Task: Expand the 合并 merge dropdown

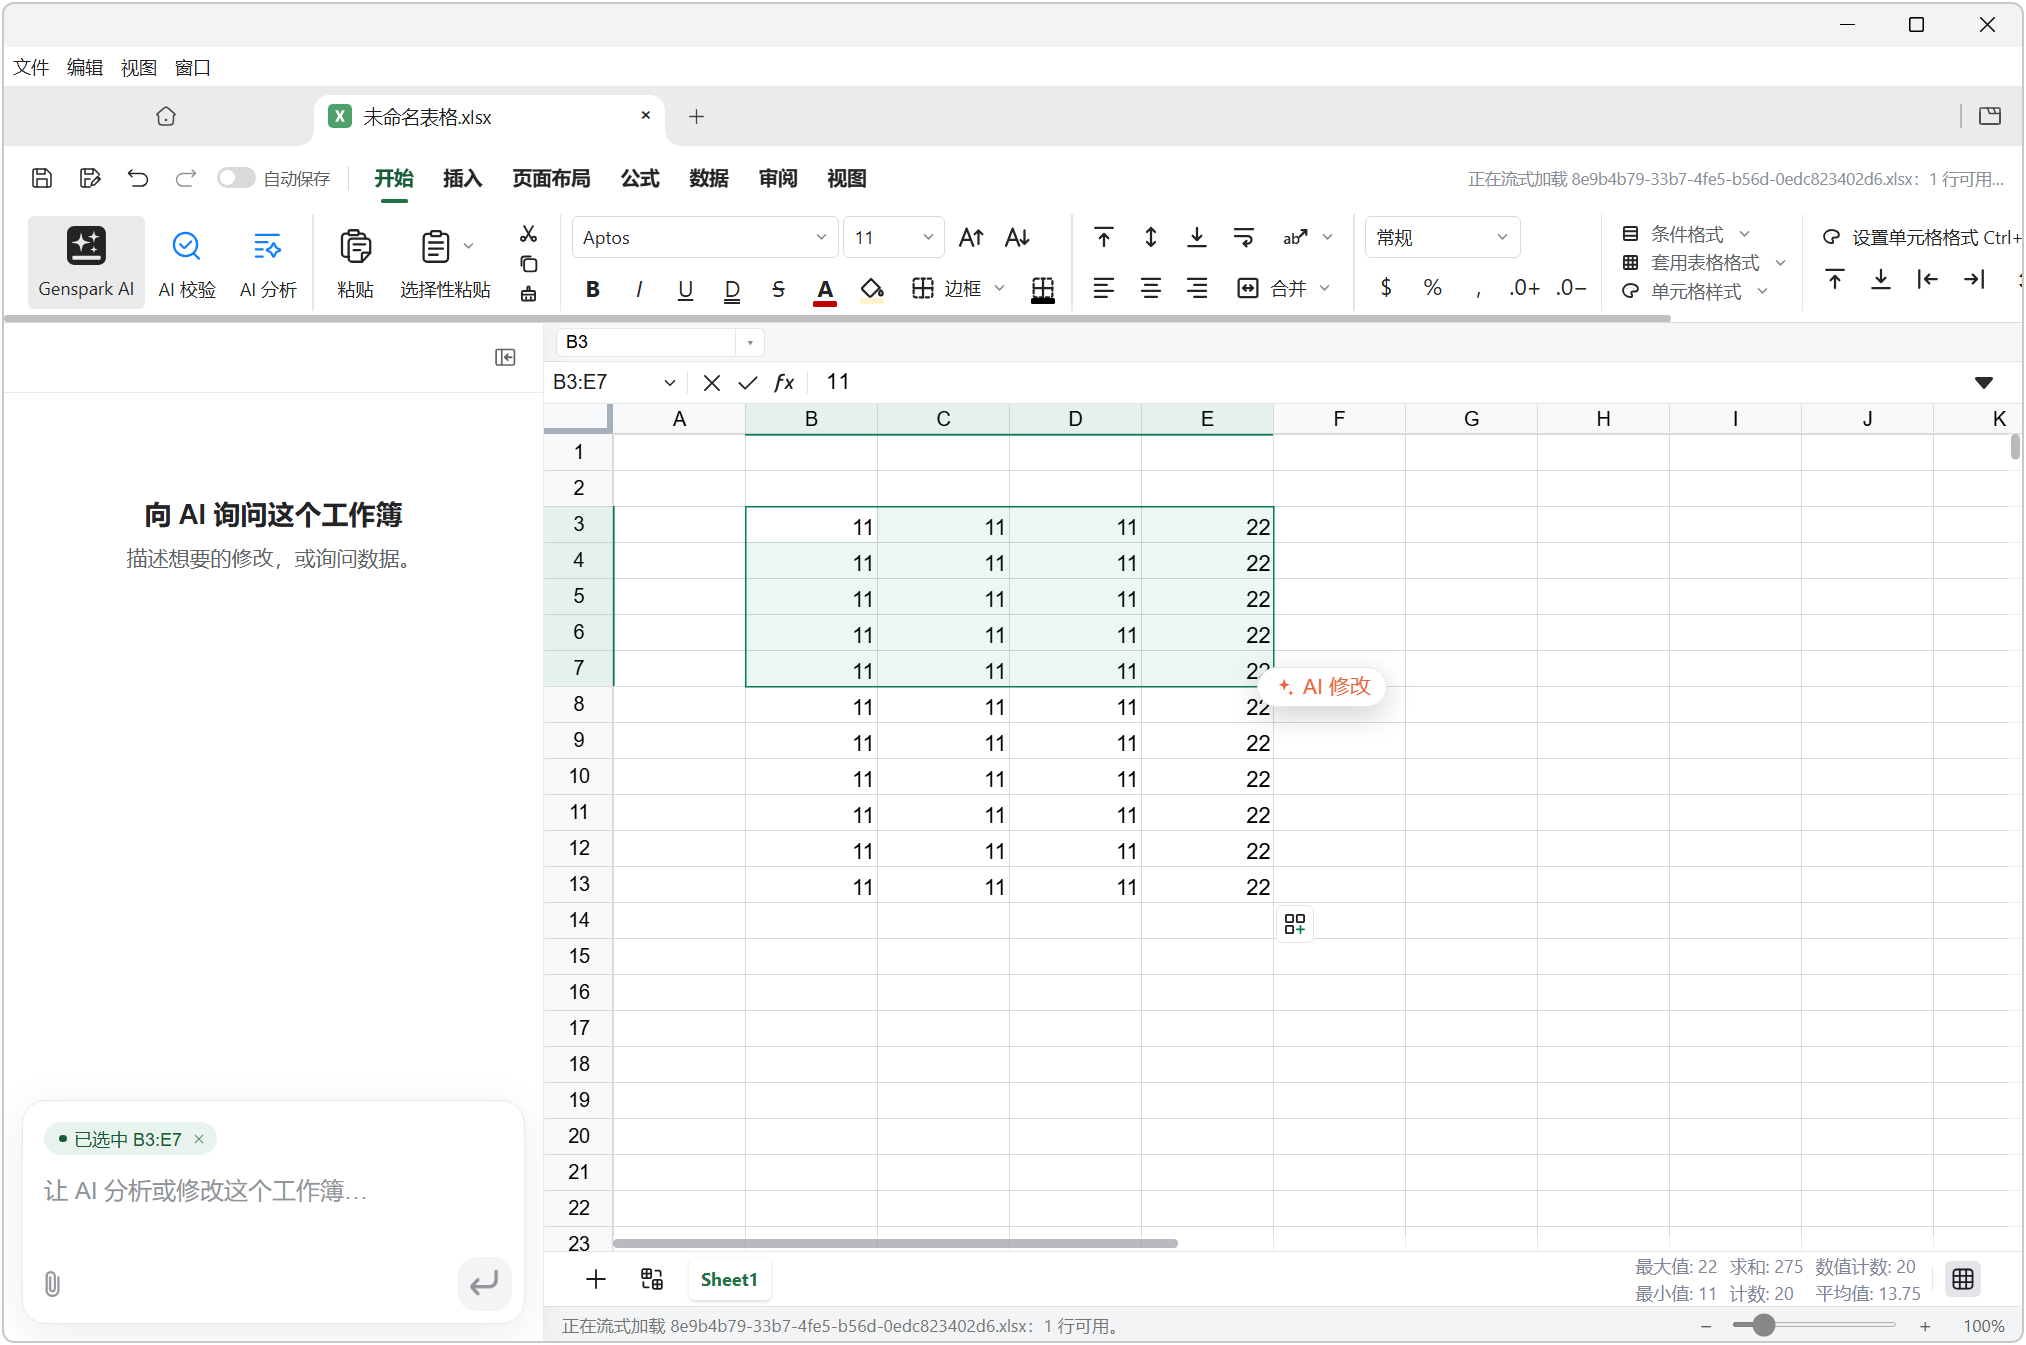Action: pos(1325,288)
